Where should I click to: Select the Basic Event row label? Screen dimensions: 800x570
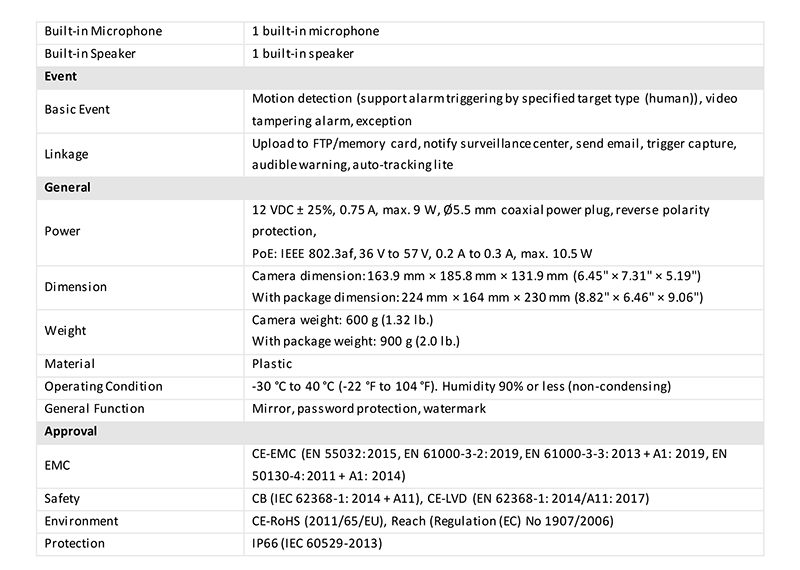78,109
